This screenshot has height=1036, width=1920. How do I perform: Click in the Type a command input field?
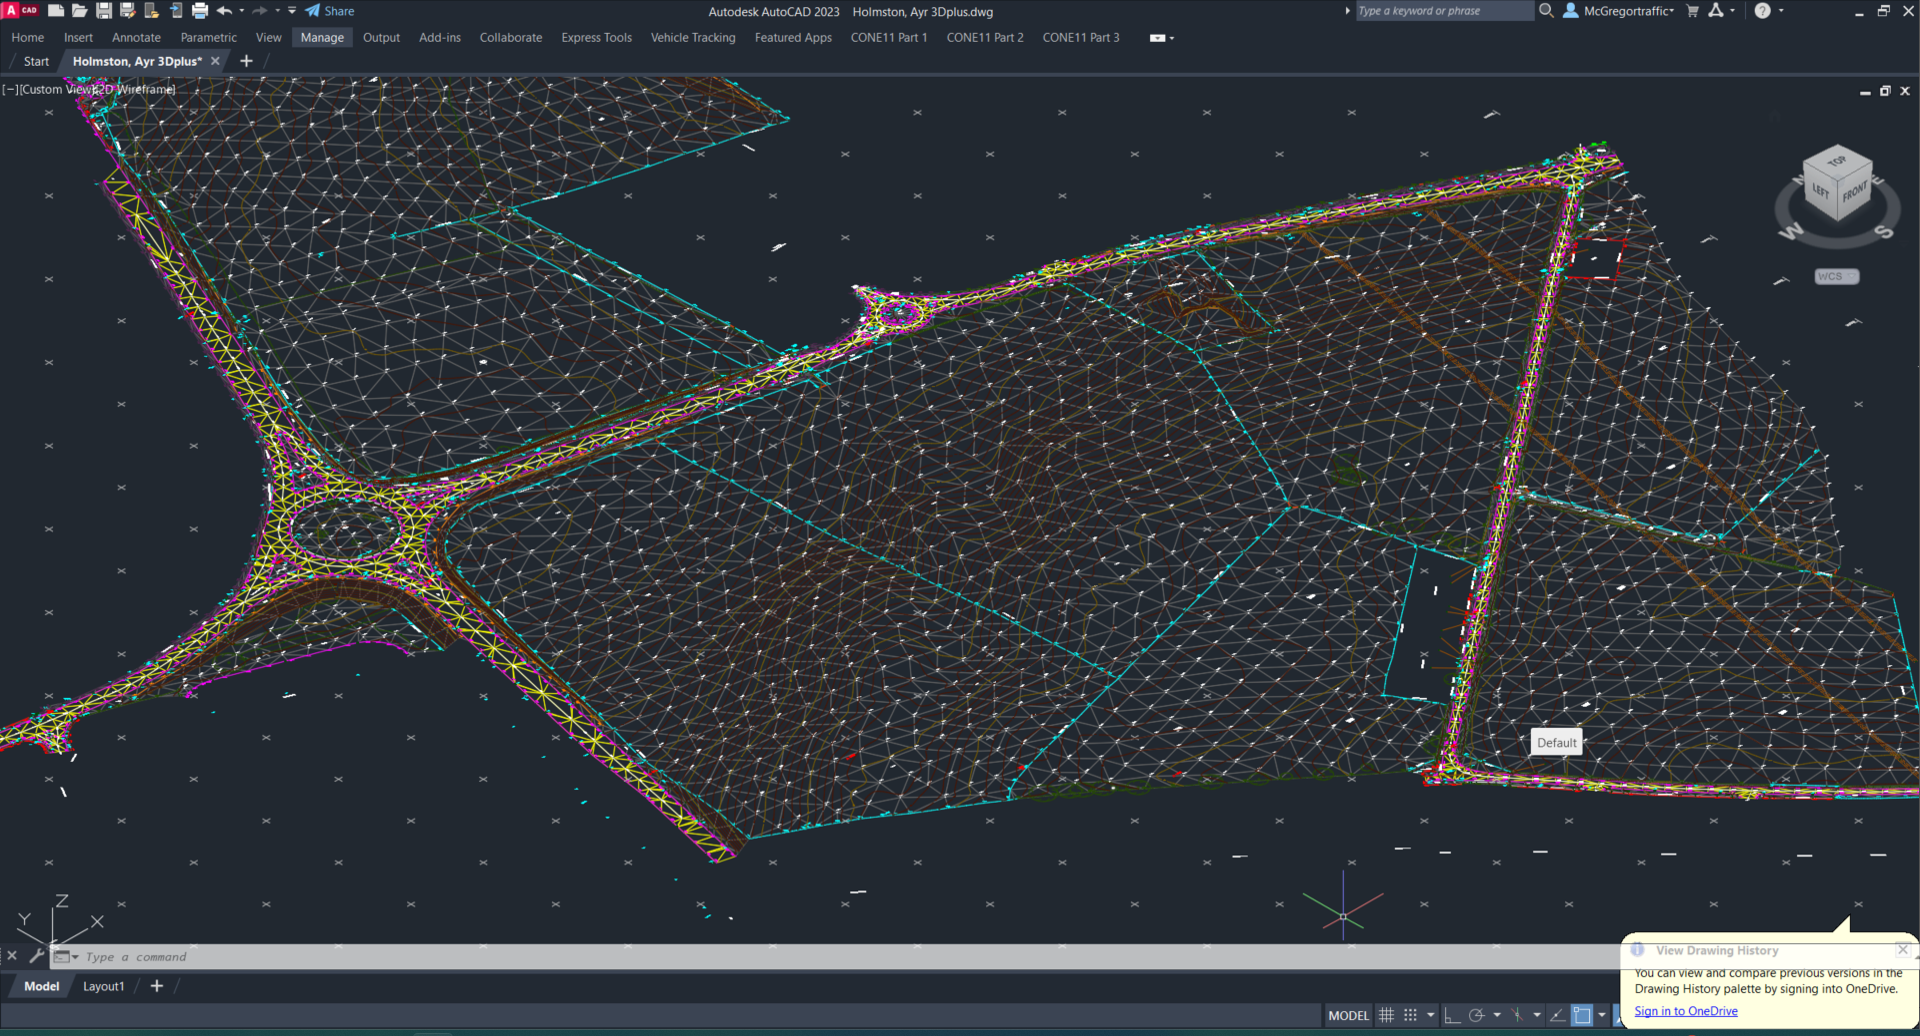pyautogui.click(x=500, y=957)
